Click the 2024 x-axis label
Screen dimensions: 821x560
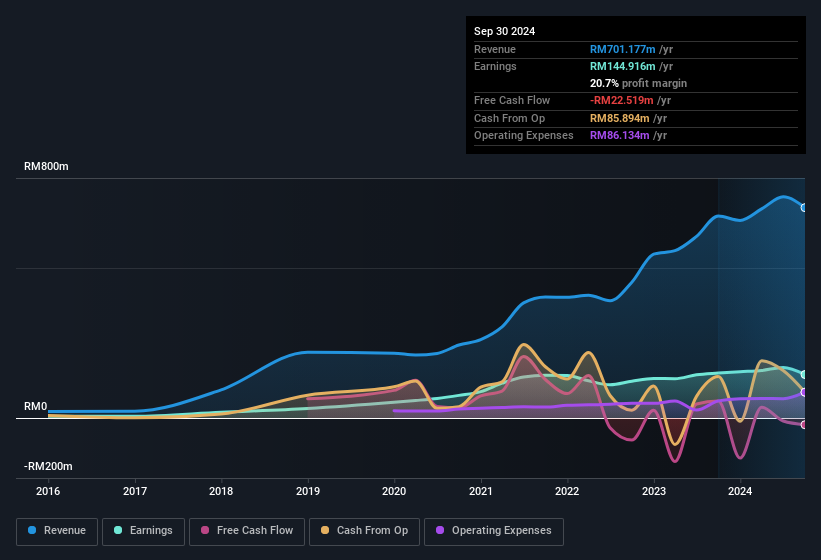[x=740, y=491]
